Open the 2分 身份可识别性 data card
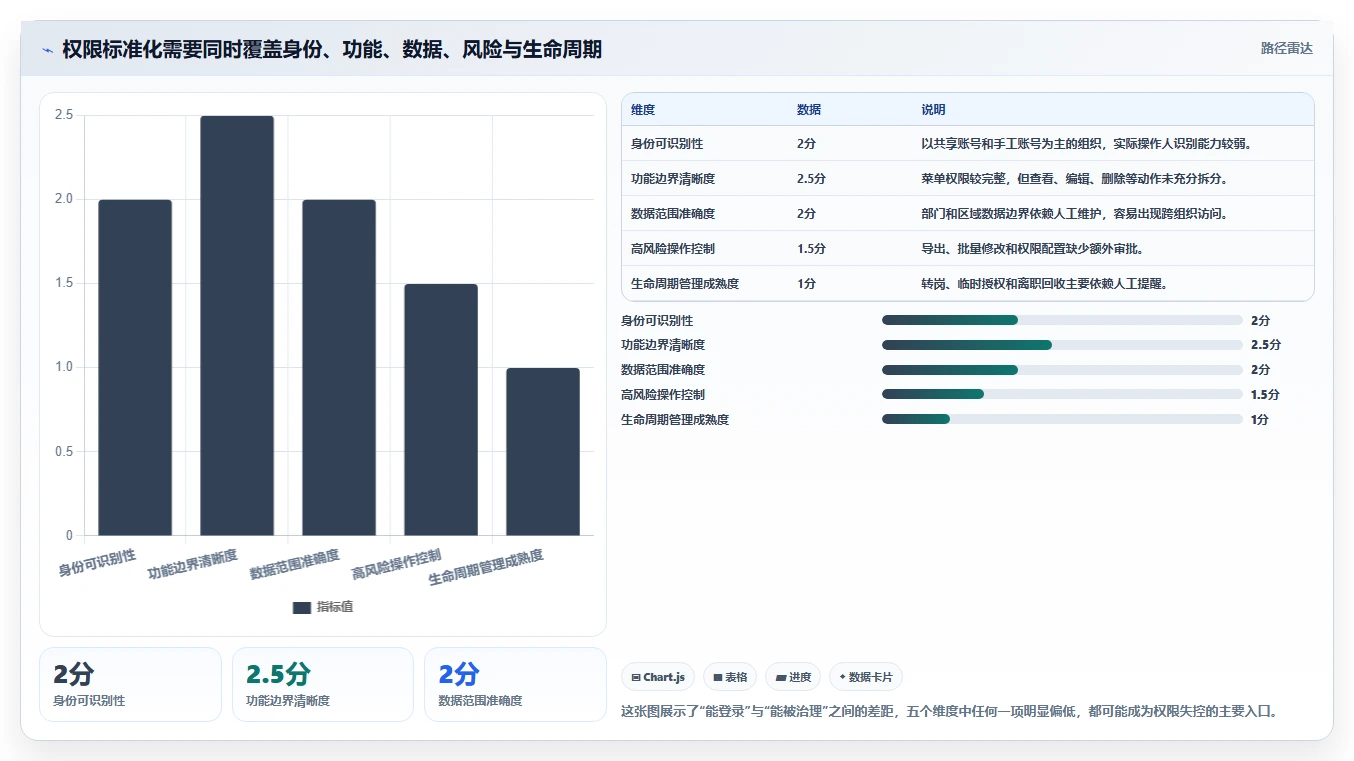 [x=130, y=684]
